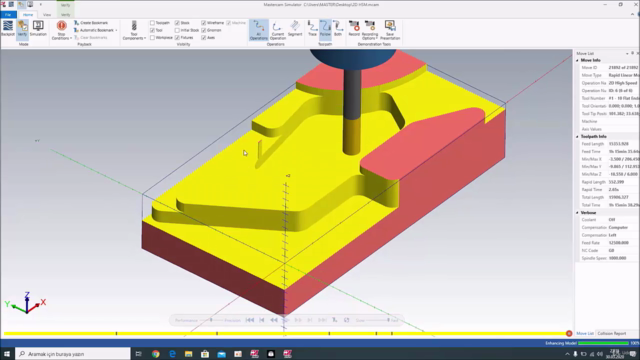The height and width of the screenshot is (360, 640).
Task: Enable the Initial Stock checkbox
Action: [177, 30]
